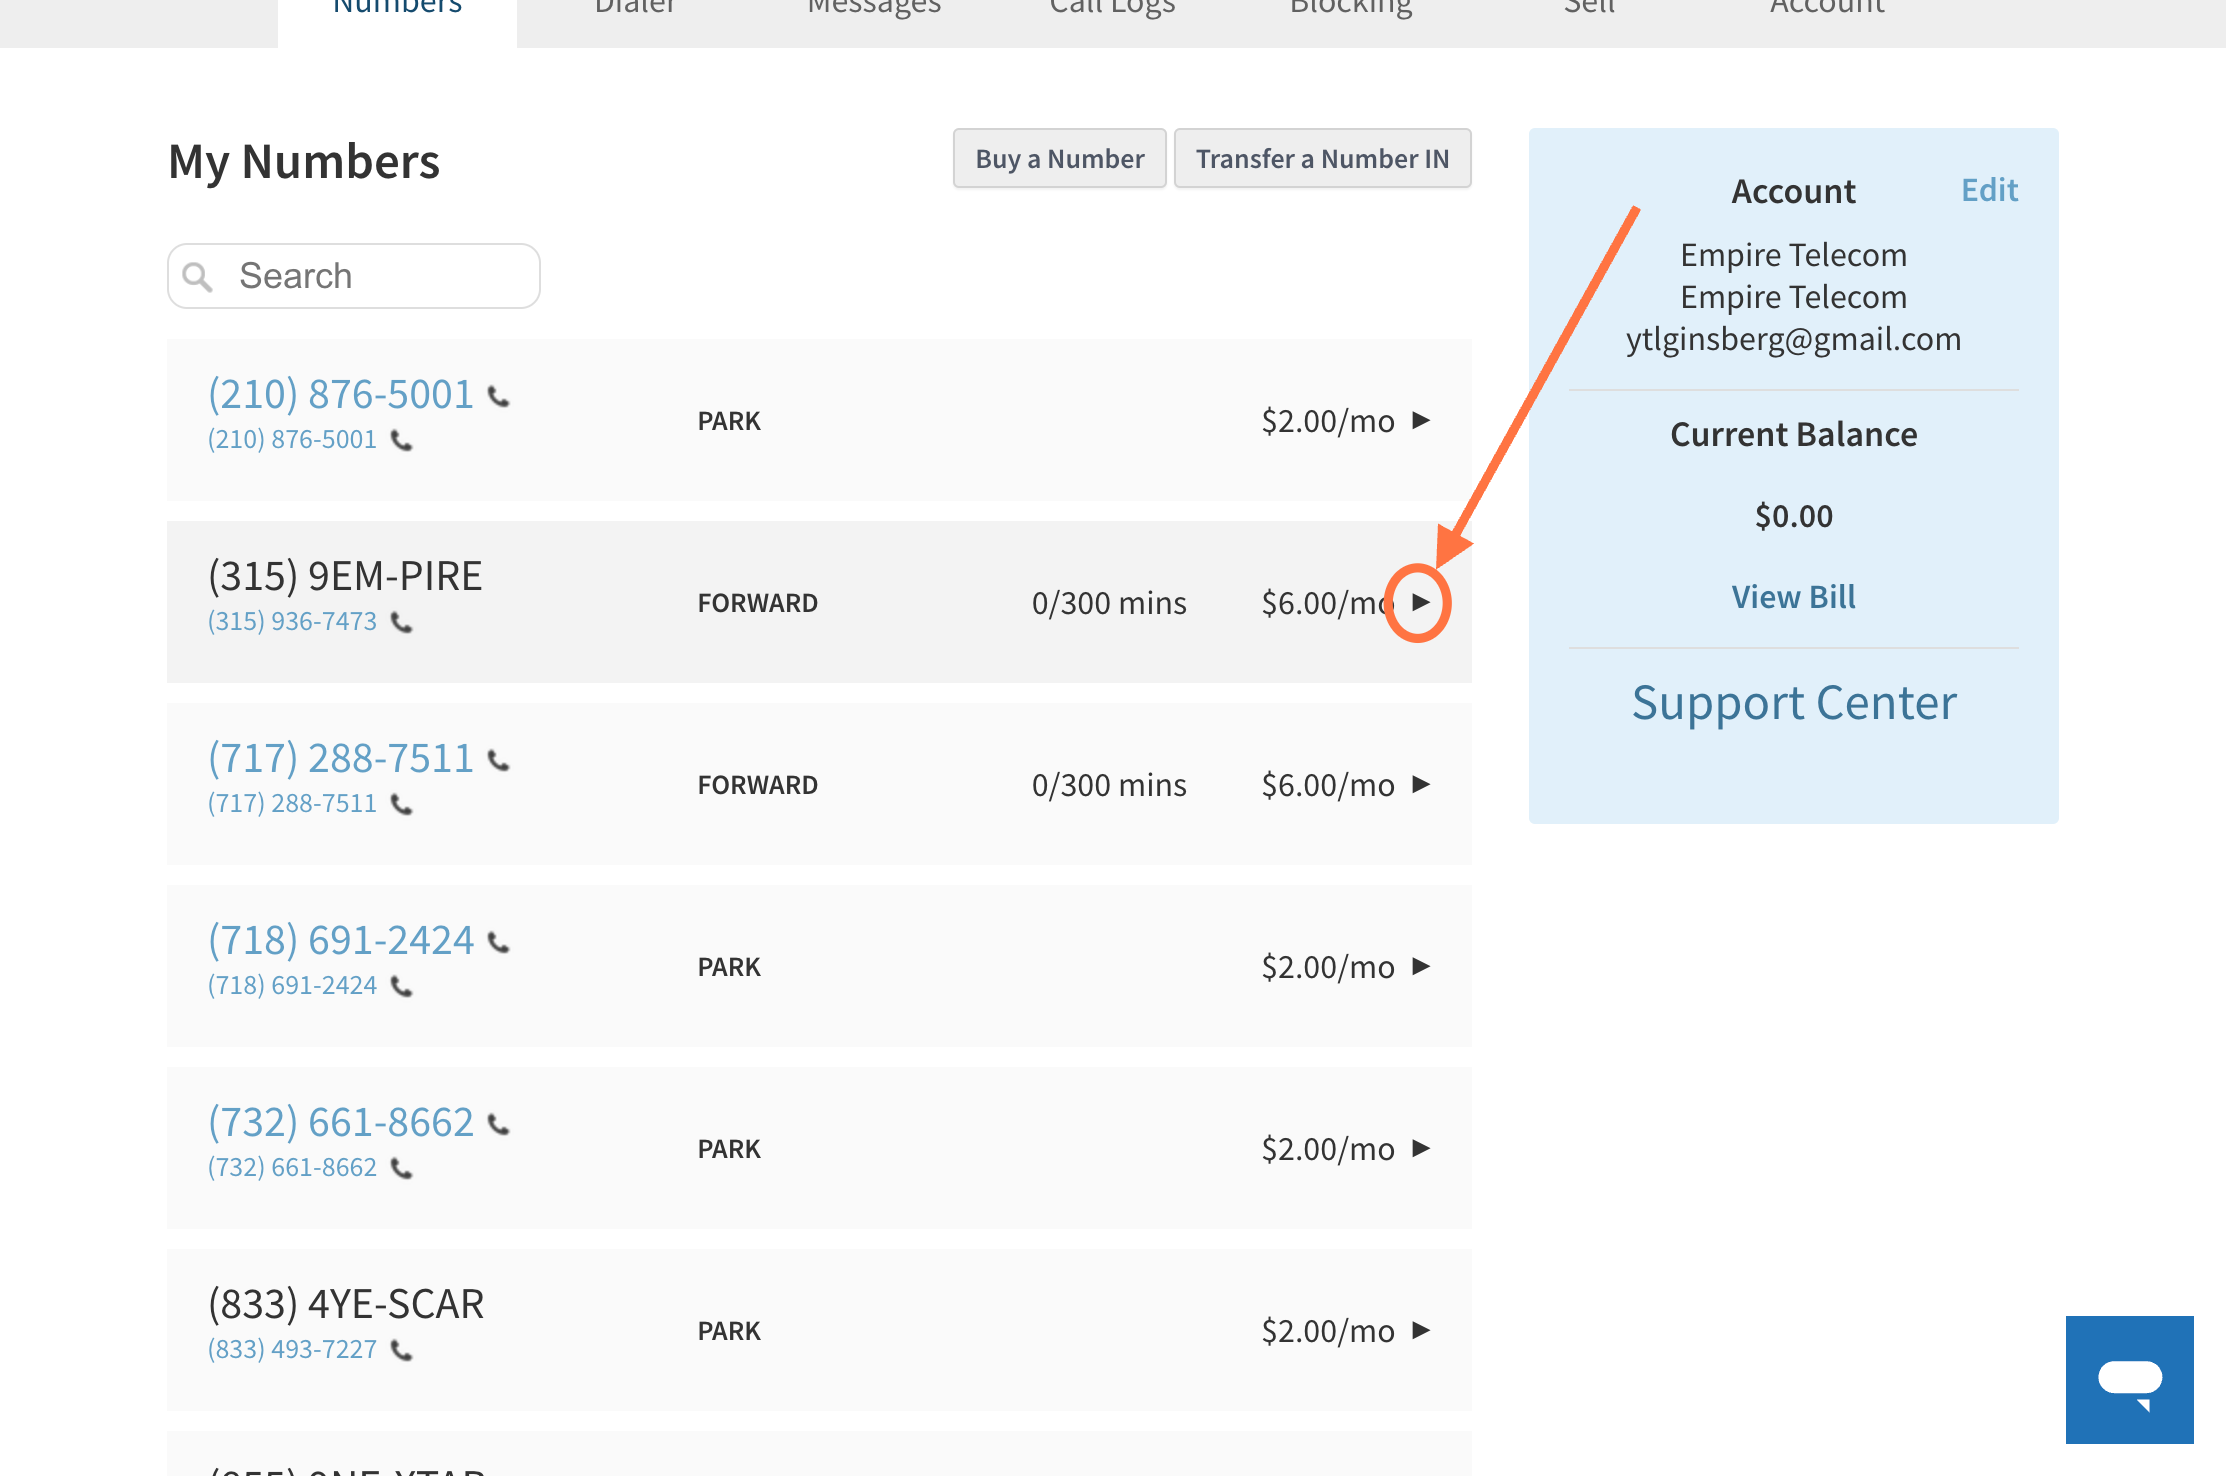The height and width of the screenshot is (1476, 2226).
Task: Click phone icon next to (833) 493-7227
Action: 401,1350
